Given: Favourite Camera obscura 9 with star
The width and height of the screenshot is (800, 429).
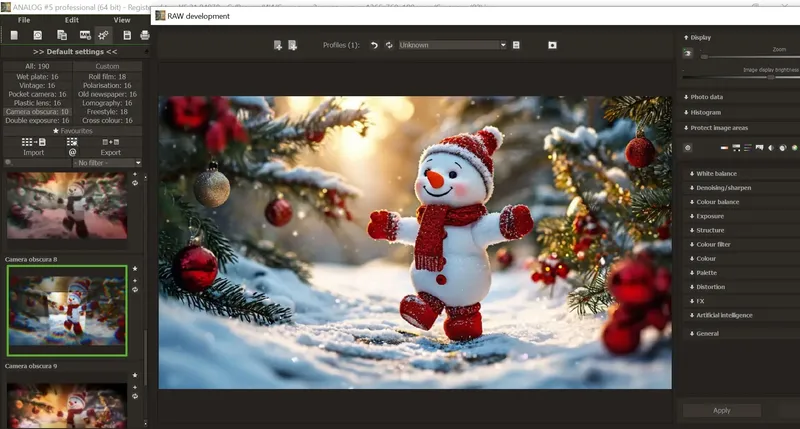Looking at the screenshot, I should click(135, 375).
